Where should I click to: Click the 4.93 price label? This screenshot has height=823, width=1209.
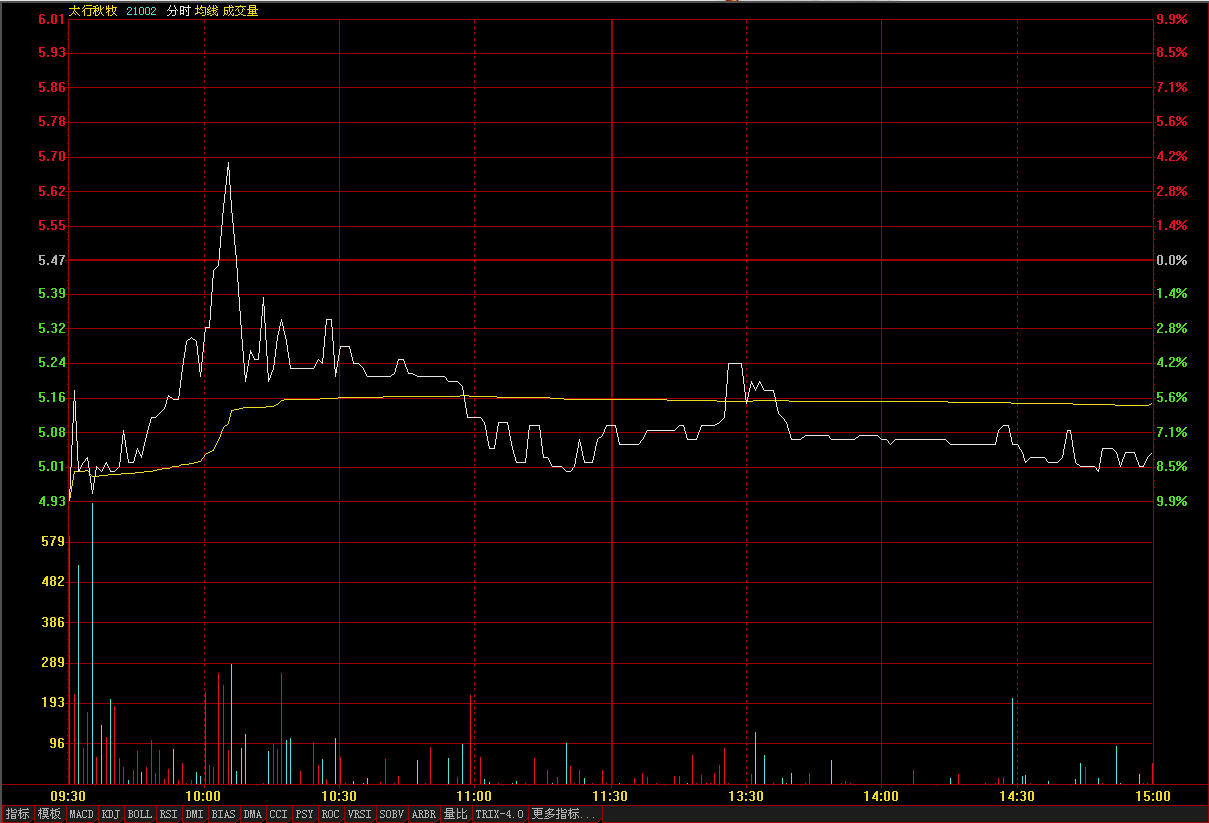click(x=52, y=501)
